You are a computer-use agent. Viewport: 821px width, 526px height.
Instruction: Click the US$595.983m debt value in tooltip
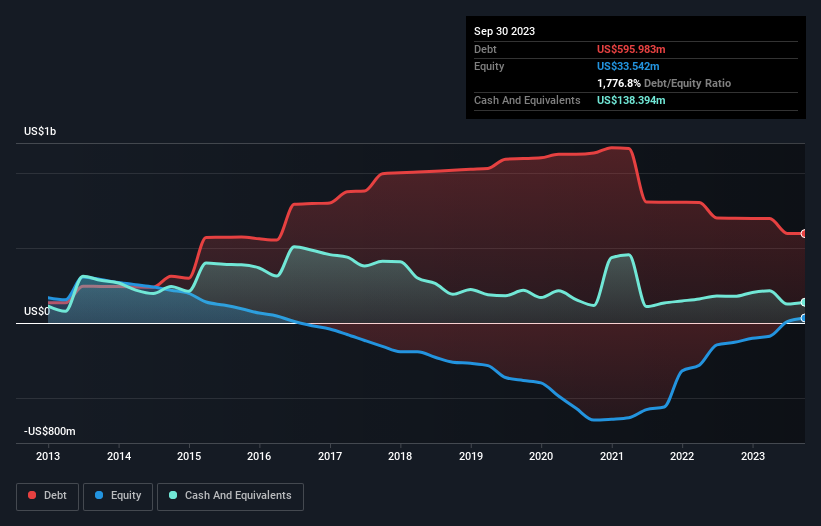coord(631,49)
